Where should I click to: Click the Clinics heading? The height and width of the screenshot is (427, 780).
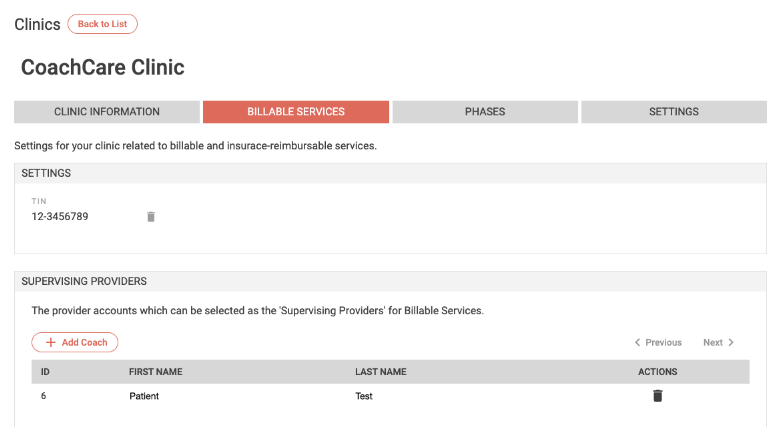point(37,24)
